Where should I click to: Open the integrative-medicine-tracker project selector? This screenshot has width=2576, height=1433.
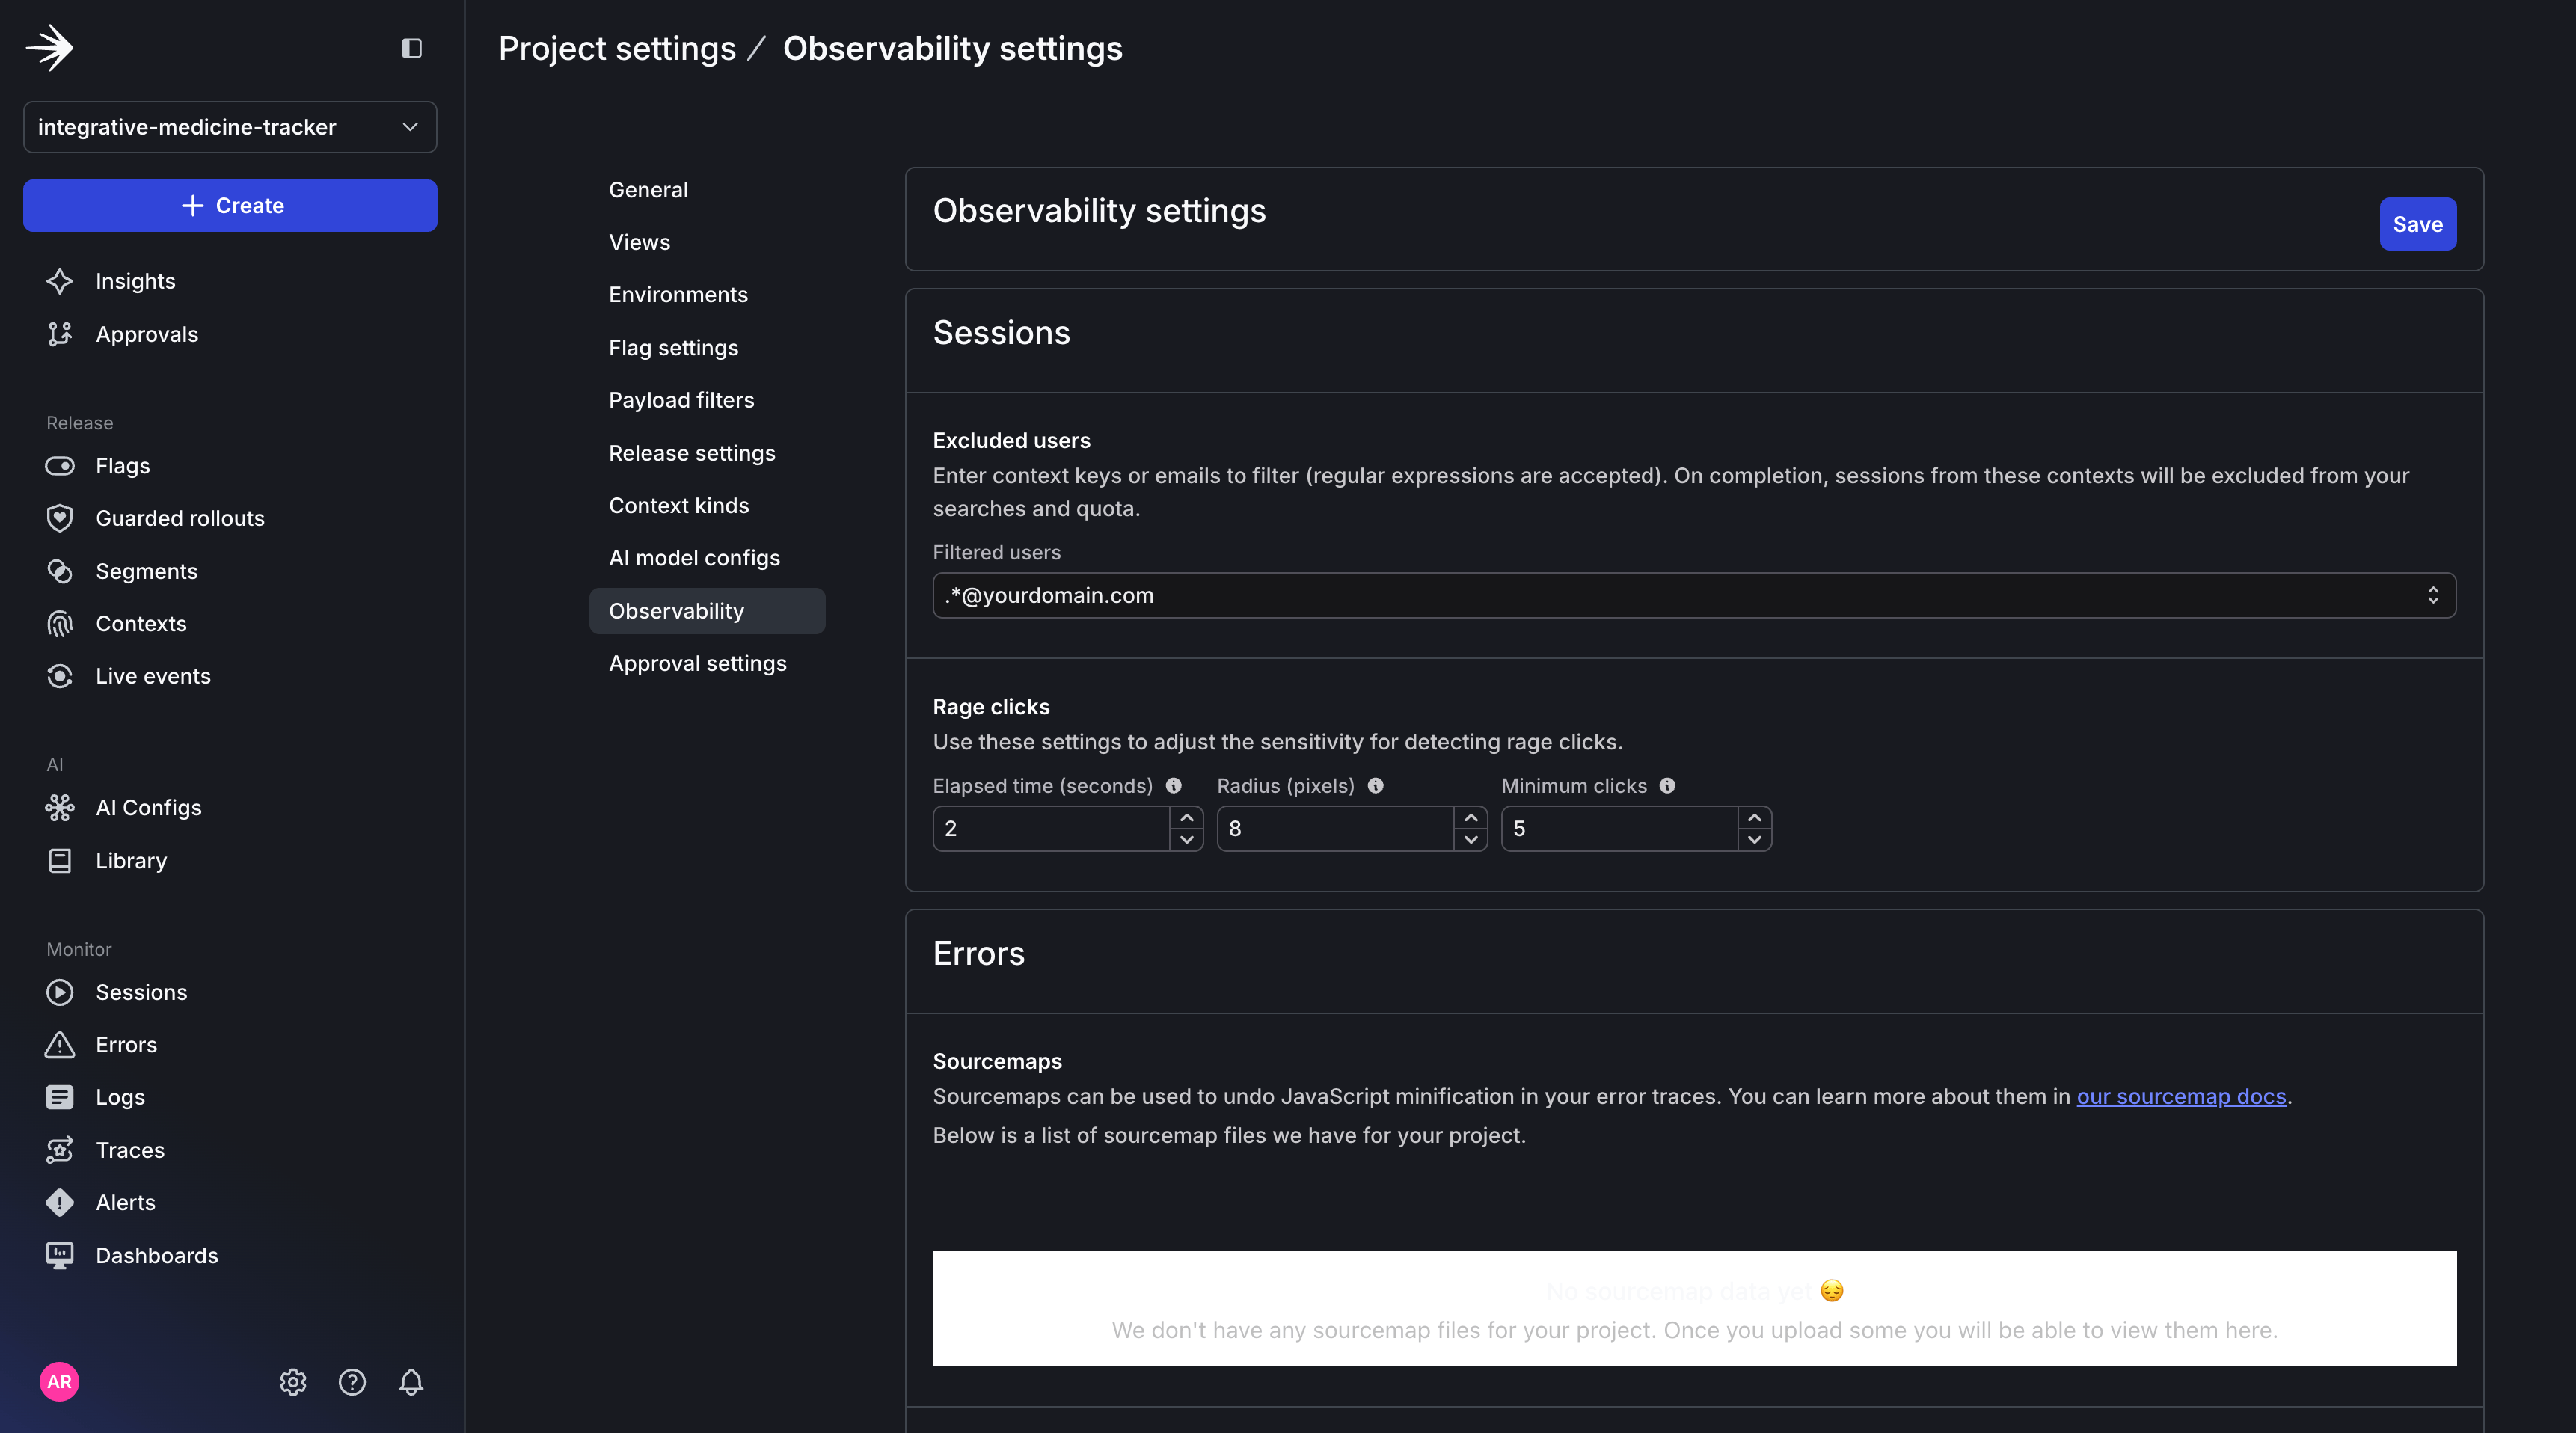(229, 127)
